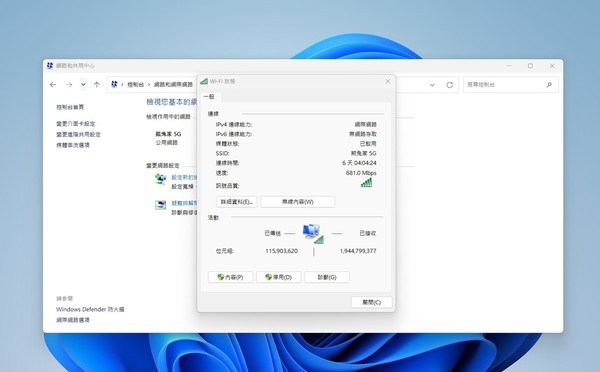This screenshot has width=600, height=372.
Task: Close the Wi-Fi status dialog with X
Action: coord(388,82)
